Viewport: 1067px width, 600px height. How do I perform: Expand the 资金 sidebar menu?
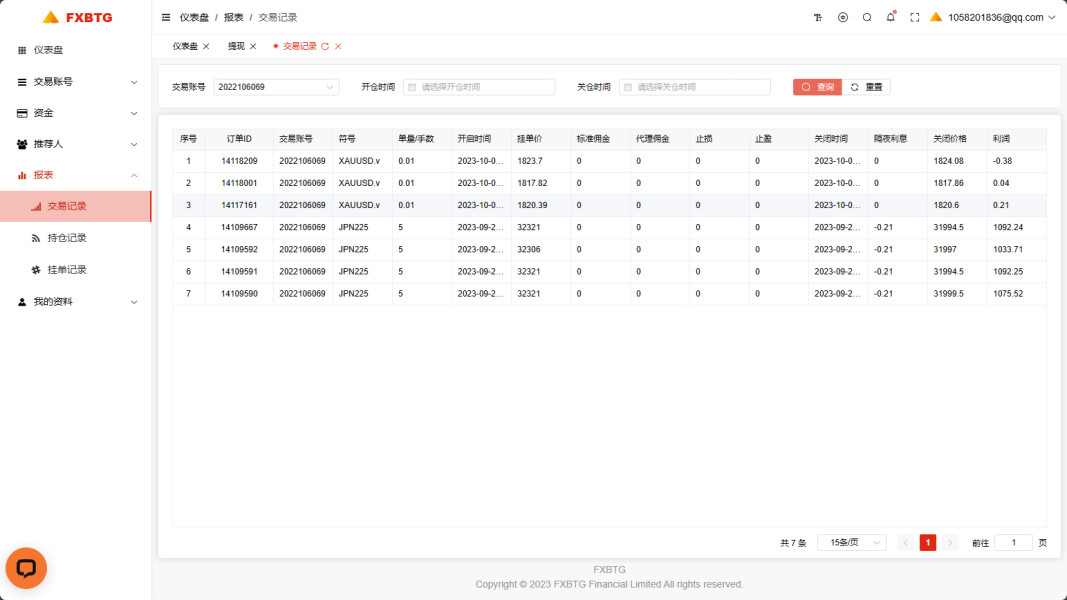(76, 113)
